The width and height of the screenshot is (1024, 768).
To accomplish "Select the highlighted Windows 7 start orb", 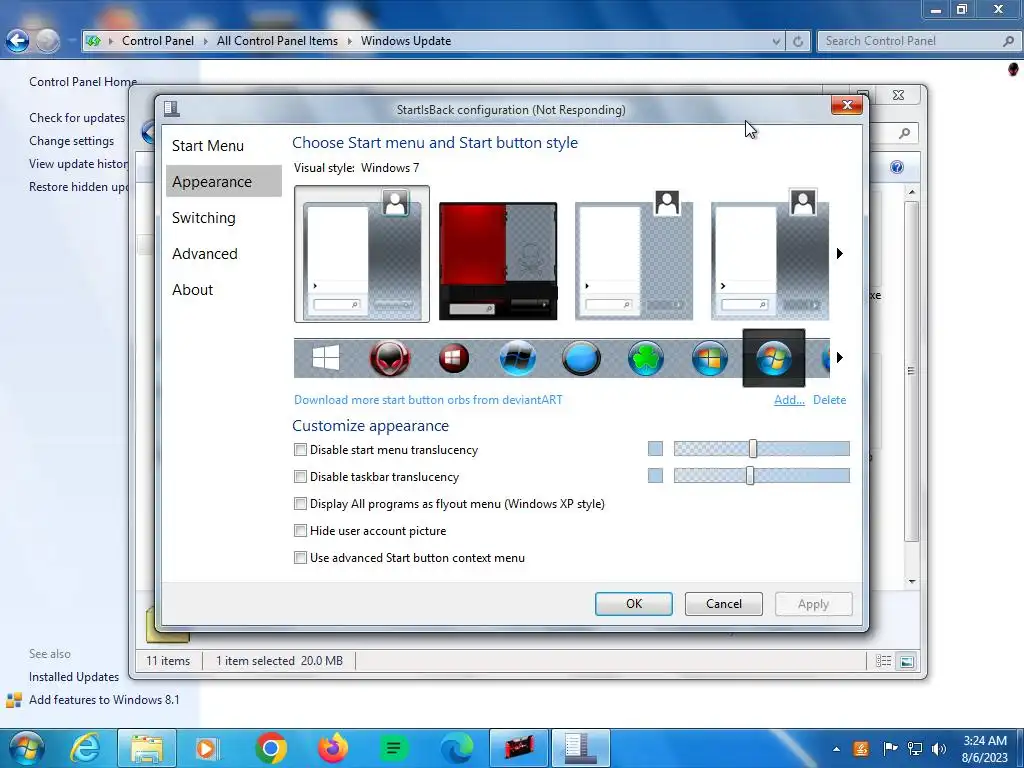I will tap(774, 358).
